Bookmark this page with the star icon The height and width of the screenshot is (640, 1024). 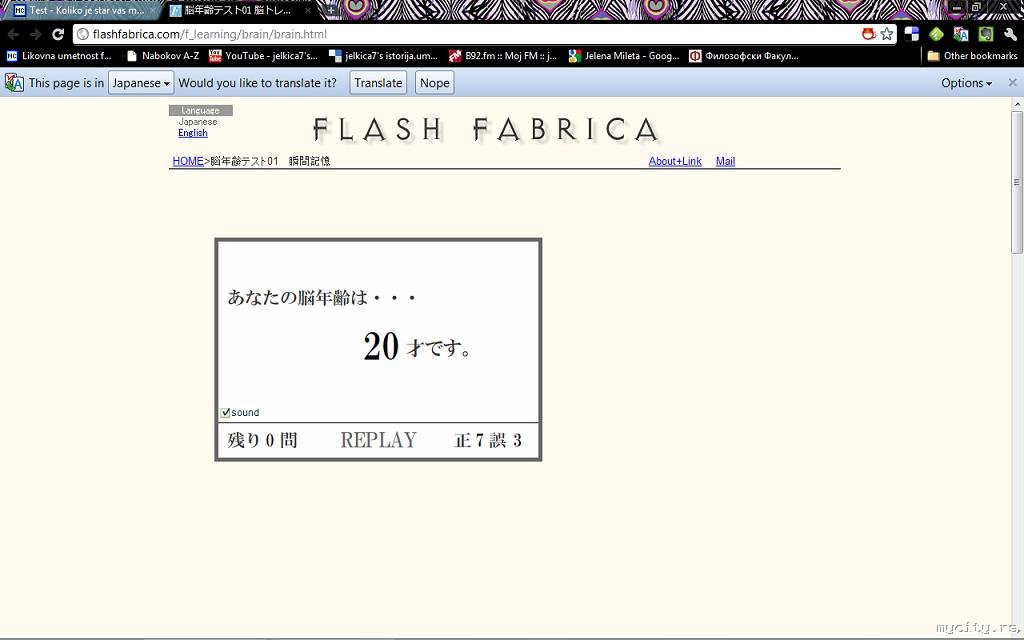(x=886, y=34)
